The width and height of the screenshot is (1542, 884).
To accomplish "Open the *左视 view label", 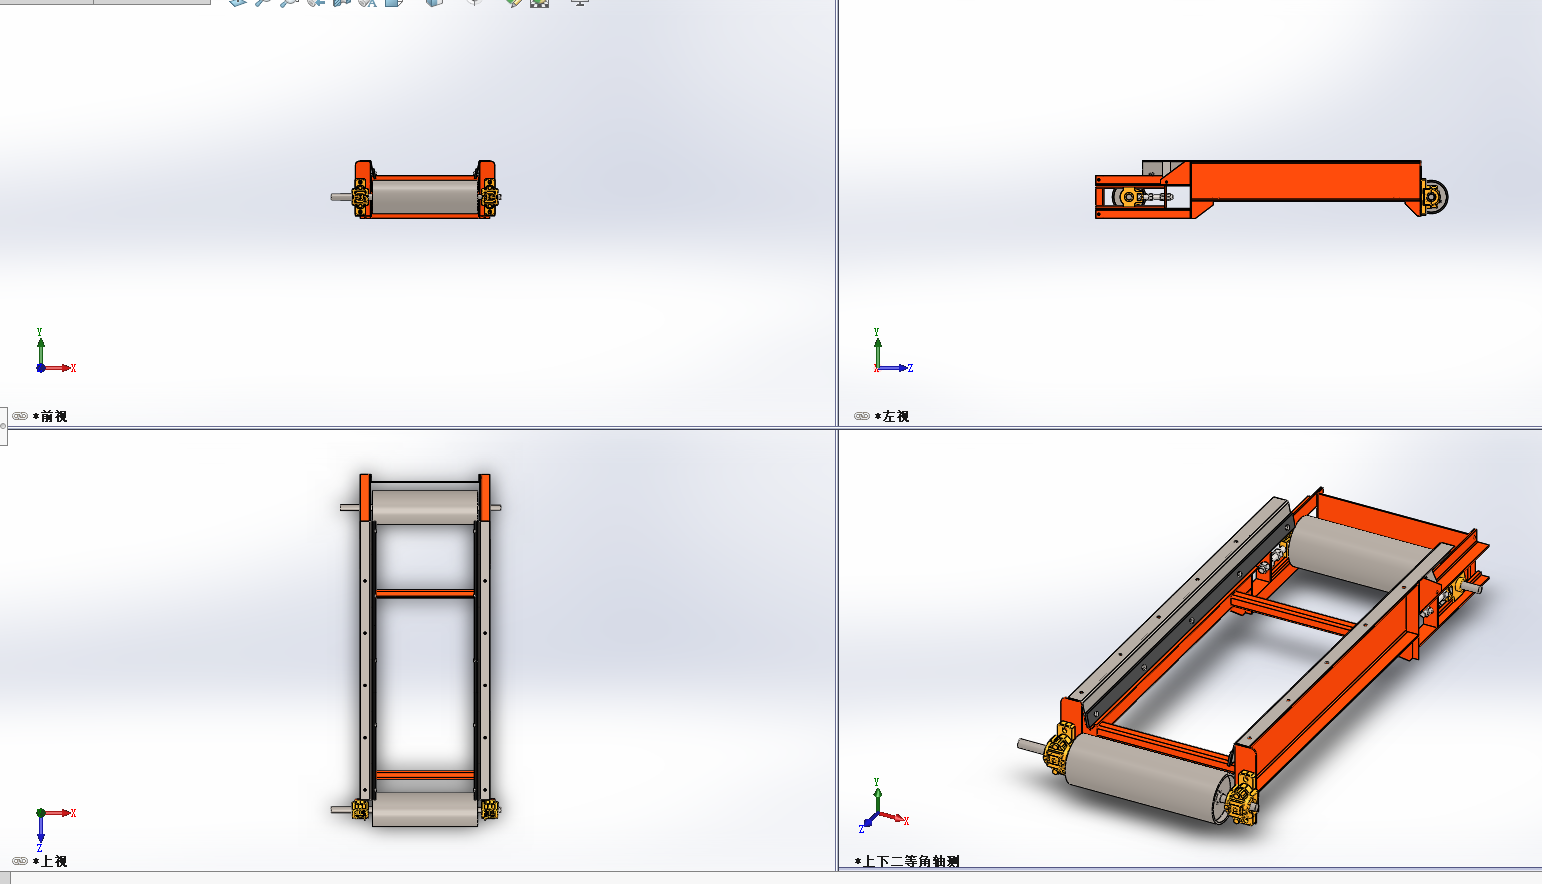I will point(892,416).
